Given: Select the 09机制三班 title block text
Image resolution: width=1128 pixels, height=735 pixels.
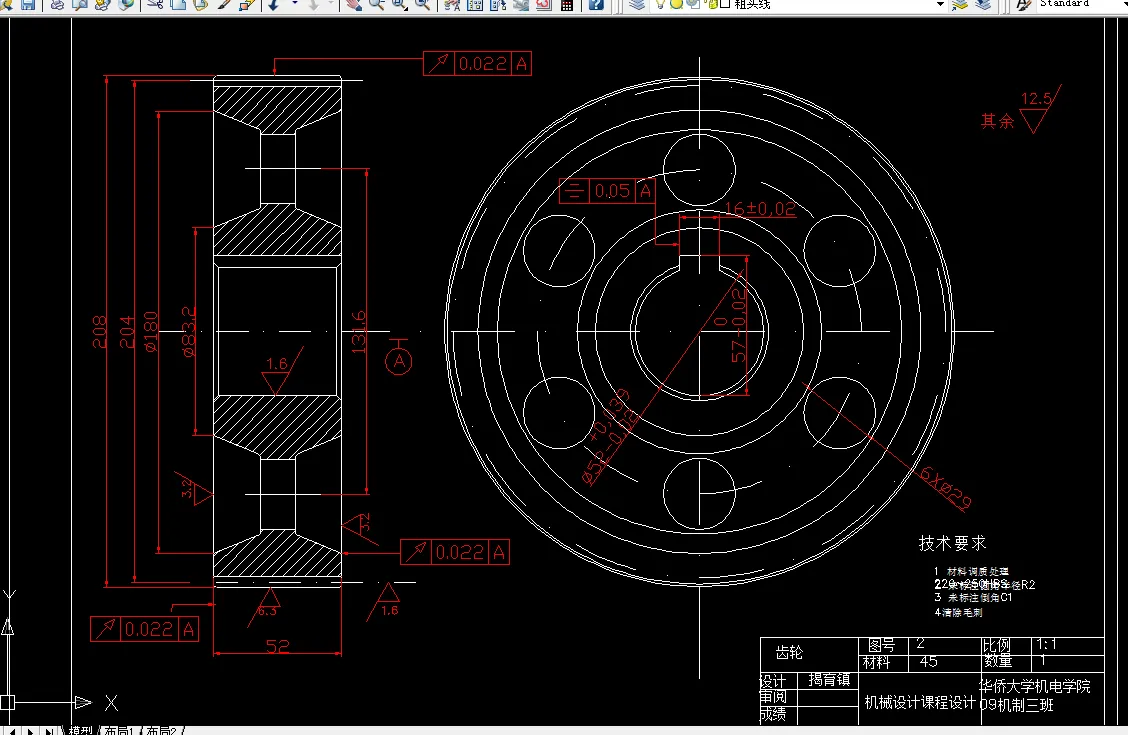Looking at the screenshot, I should coord(1016,705).
